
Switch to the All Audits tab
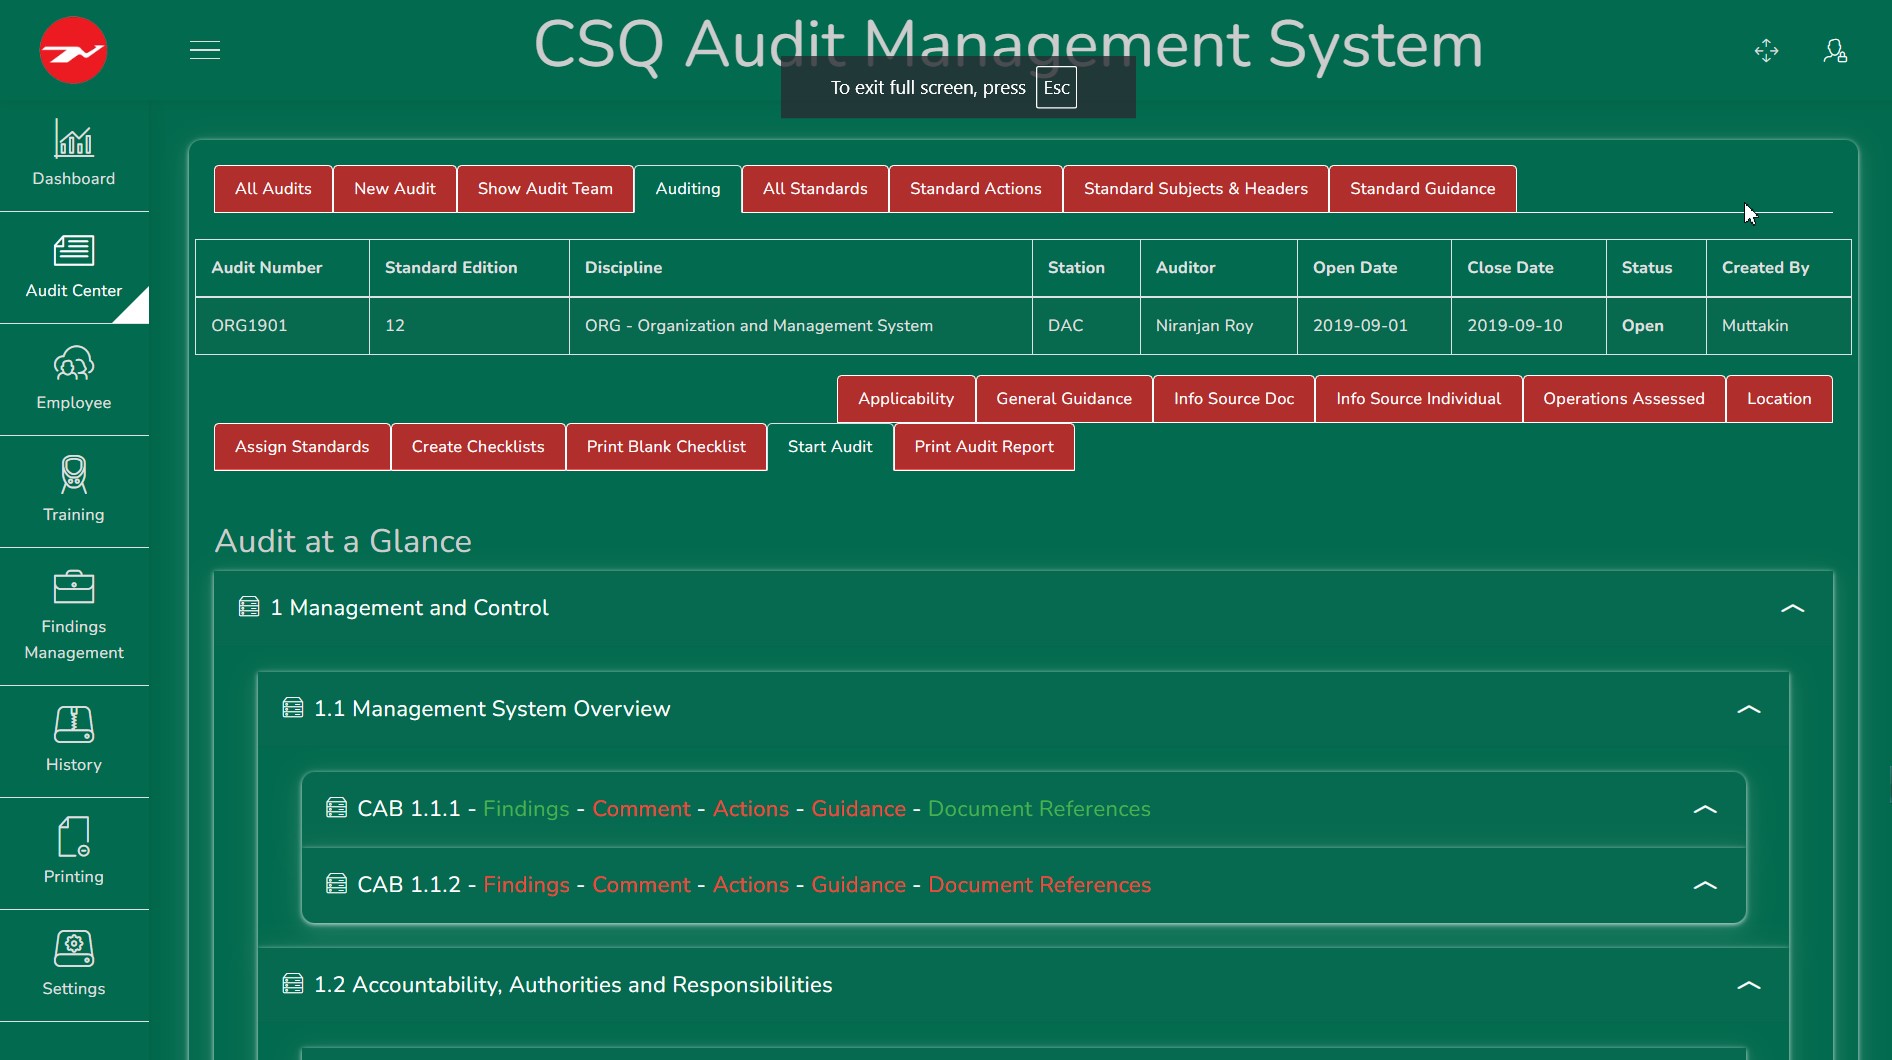[273, 189]
